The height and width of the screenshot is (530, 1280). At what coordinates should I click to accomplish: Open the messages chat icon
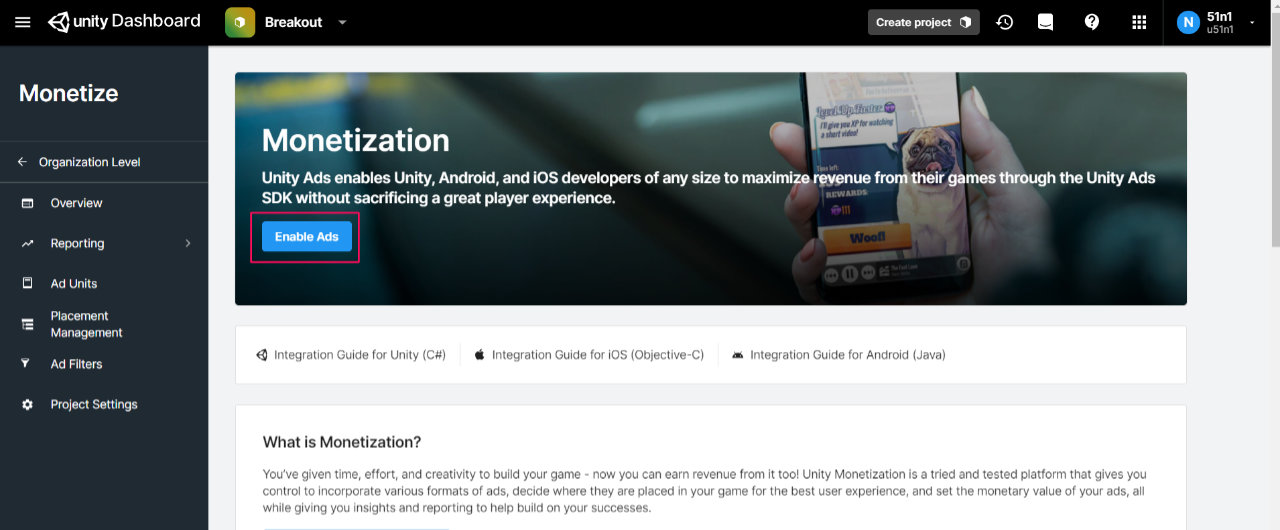click(x=1046, y=22)
